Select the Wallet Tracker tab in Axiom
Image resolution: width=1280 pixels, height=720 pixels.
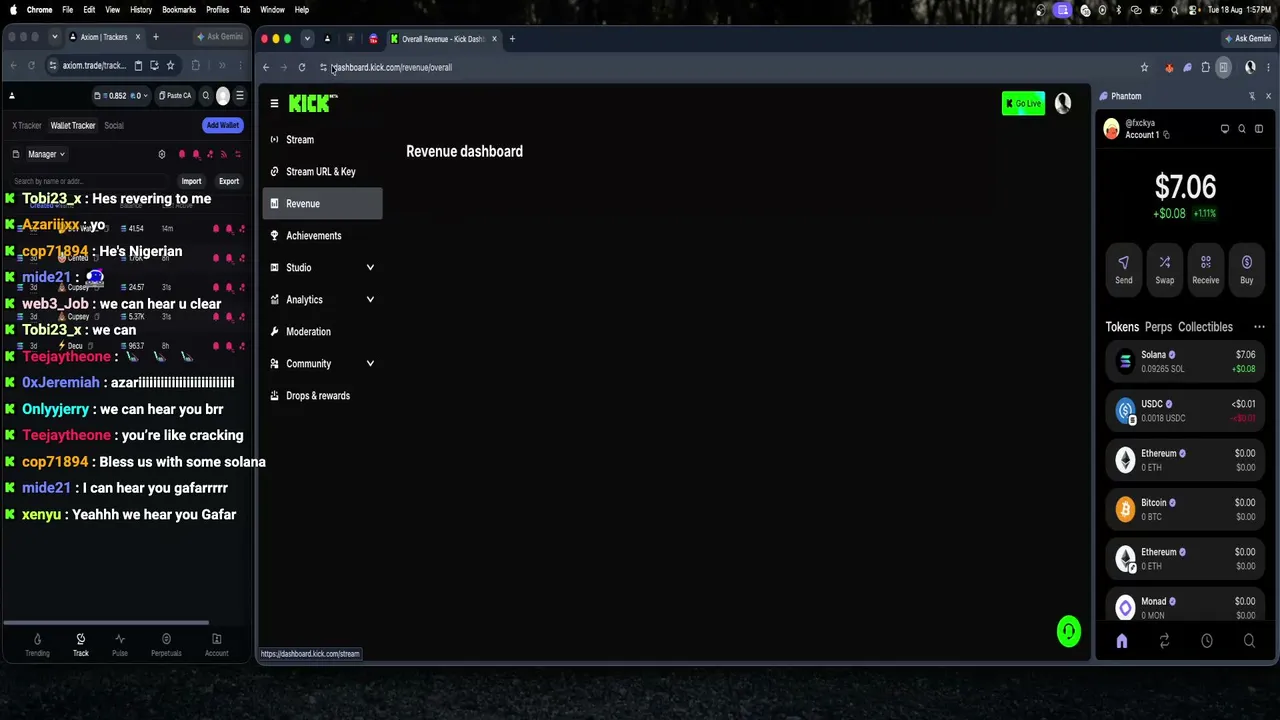pyautogui.click(x=73, y=126)
